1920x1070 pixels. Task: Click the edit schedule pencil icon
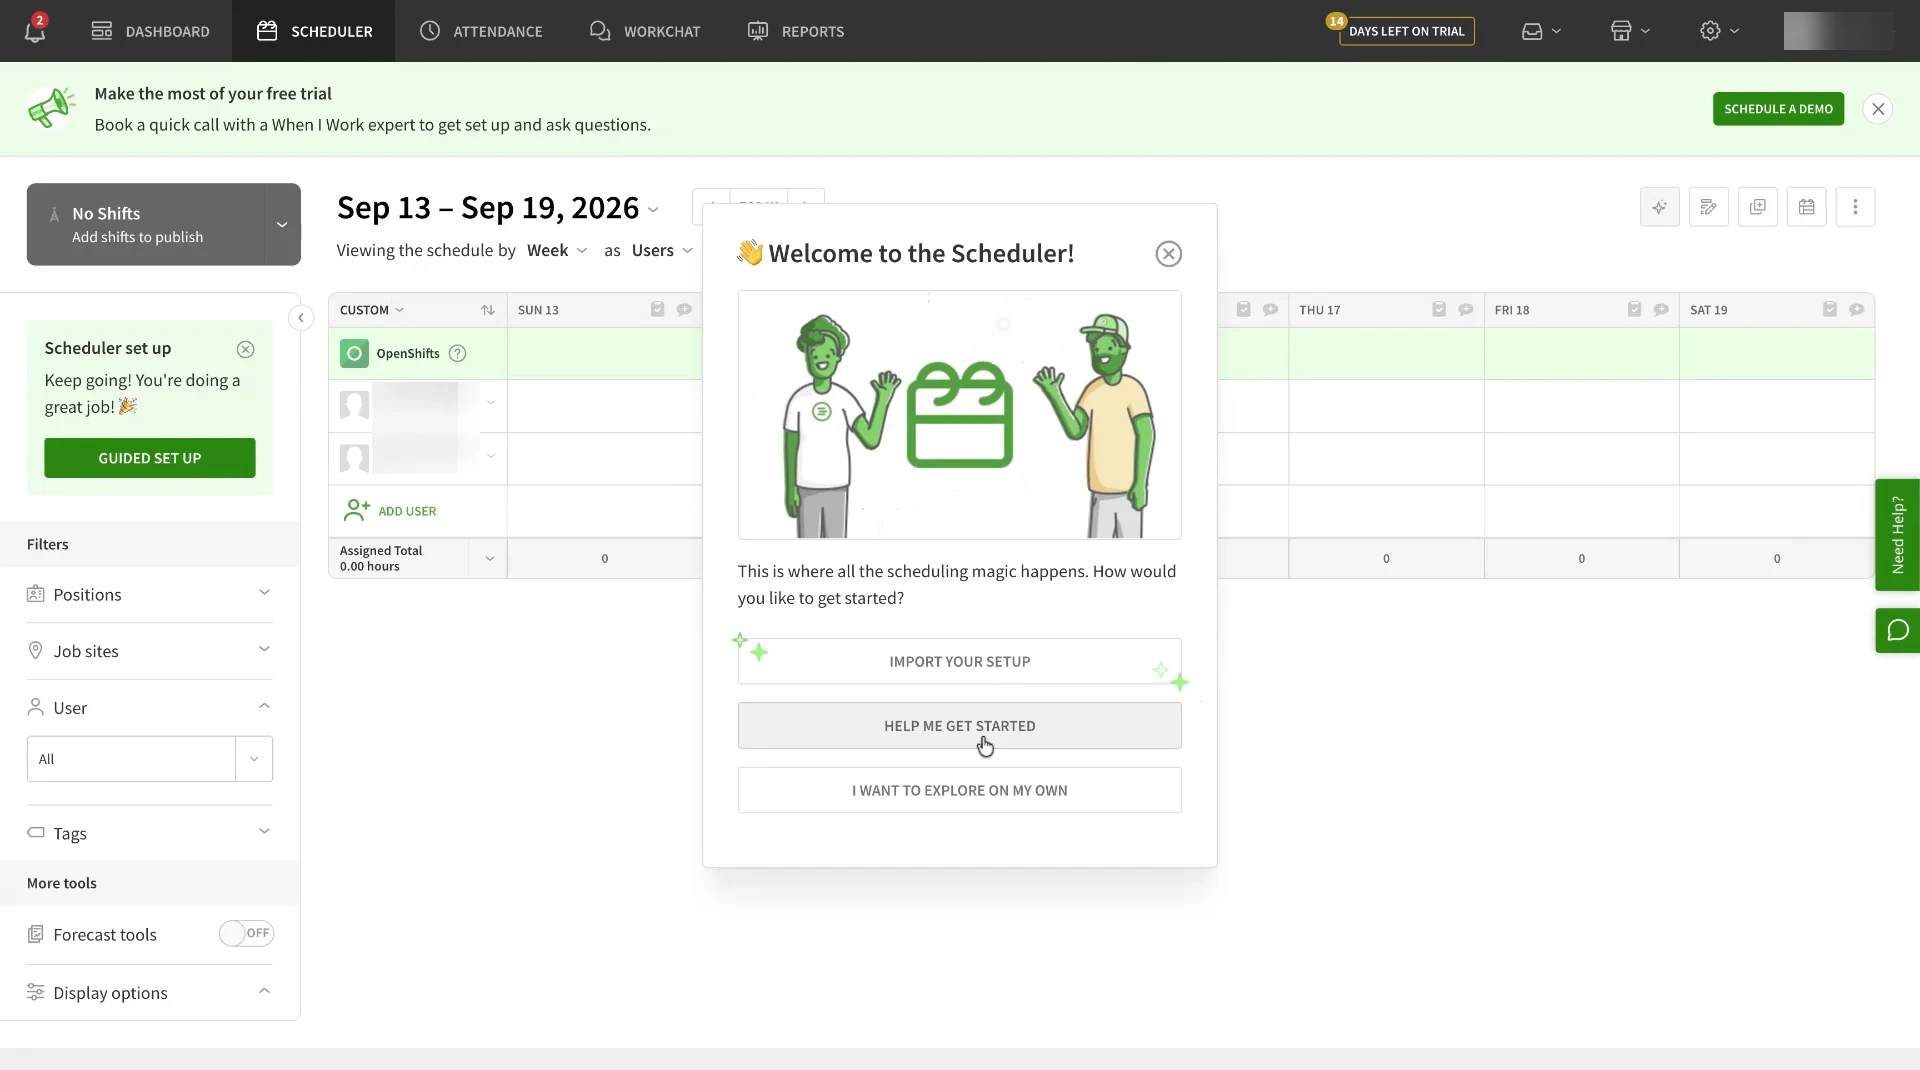tap(1709, 207)
